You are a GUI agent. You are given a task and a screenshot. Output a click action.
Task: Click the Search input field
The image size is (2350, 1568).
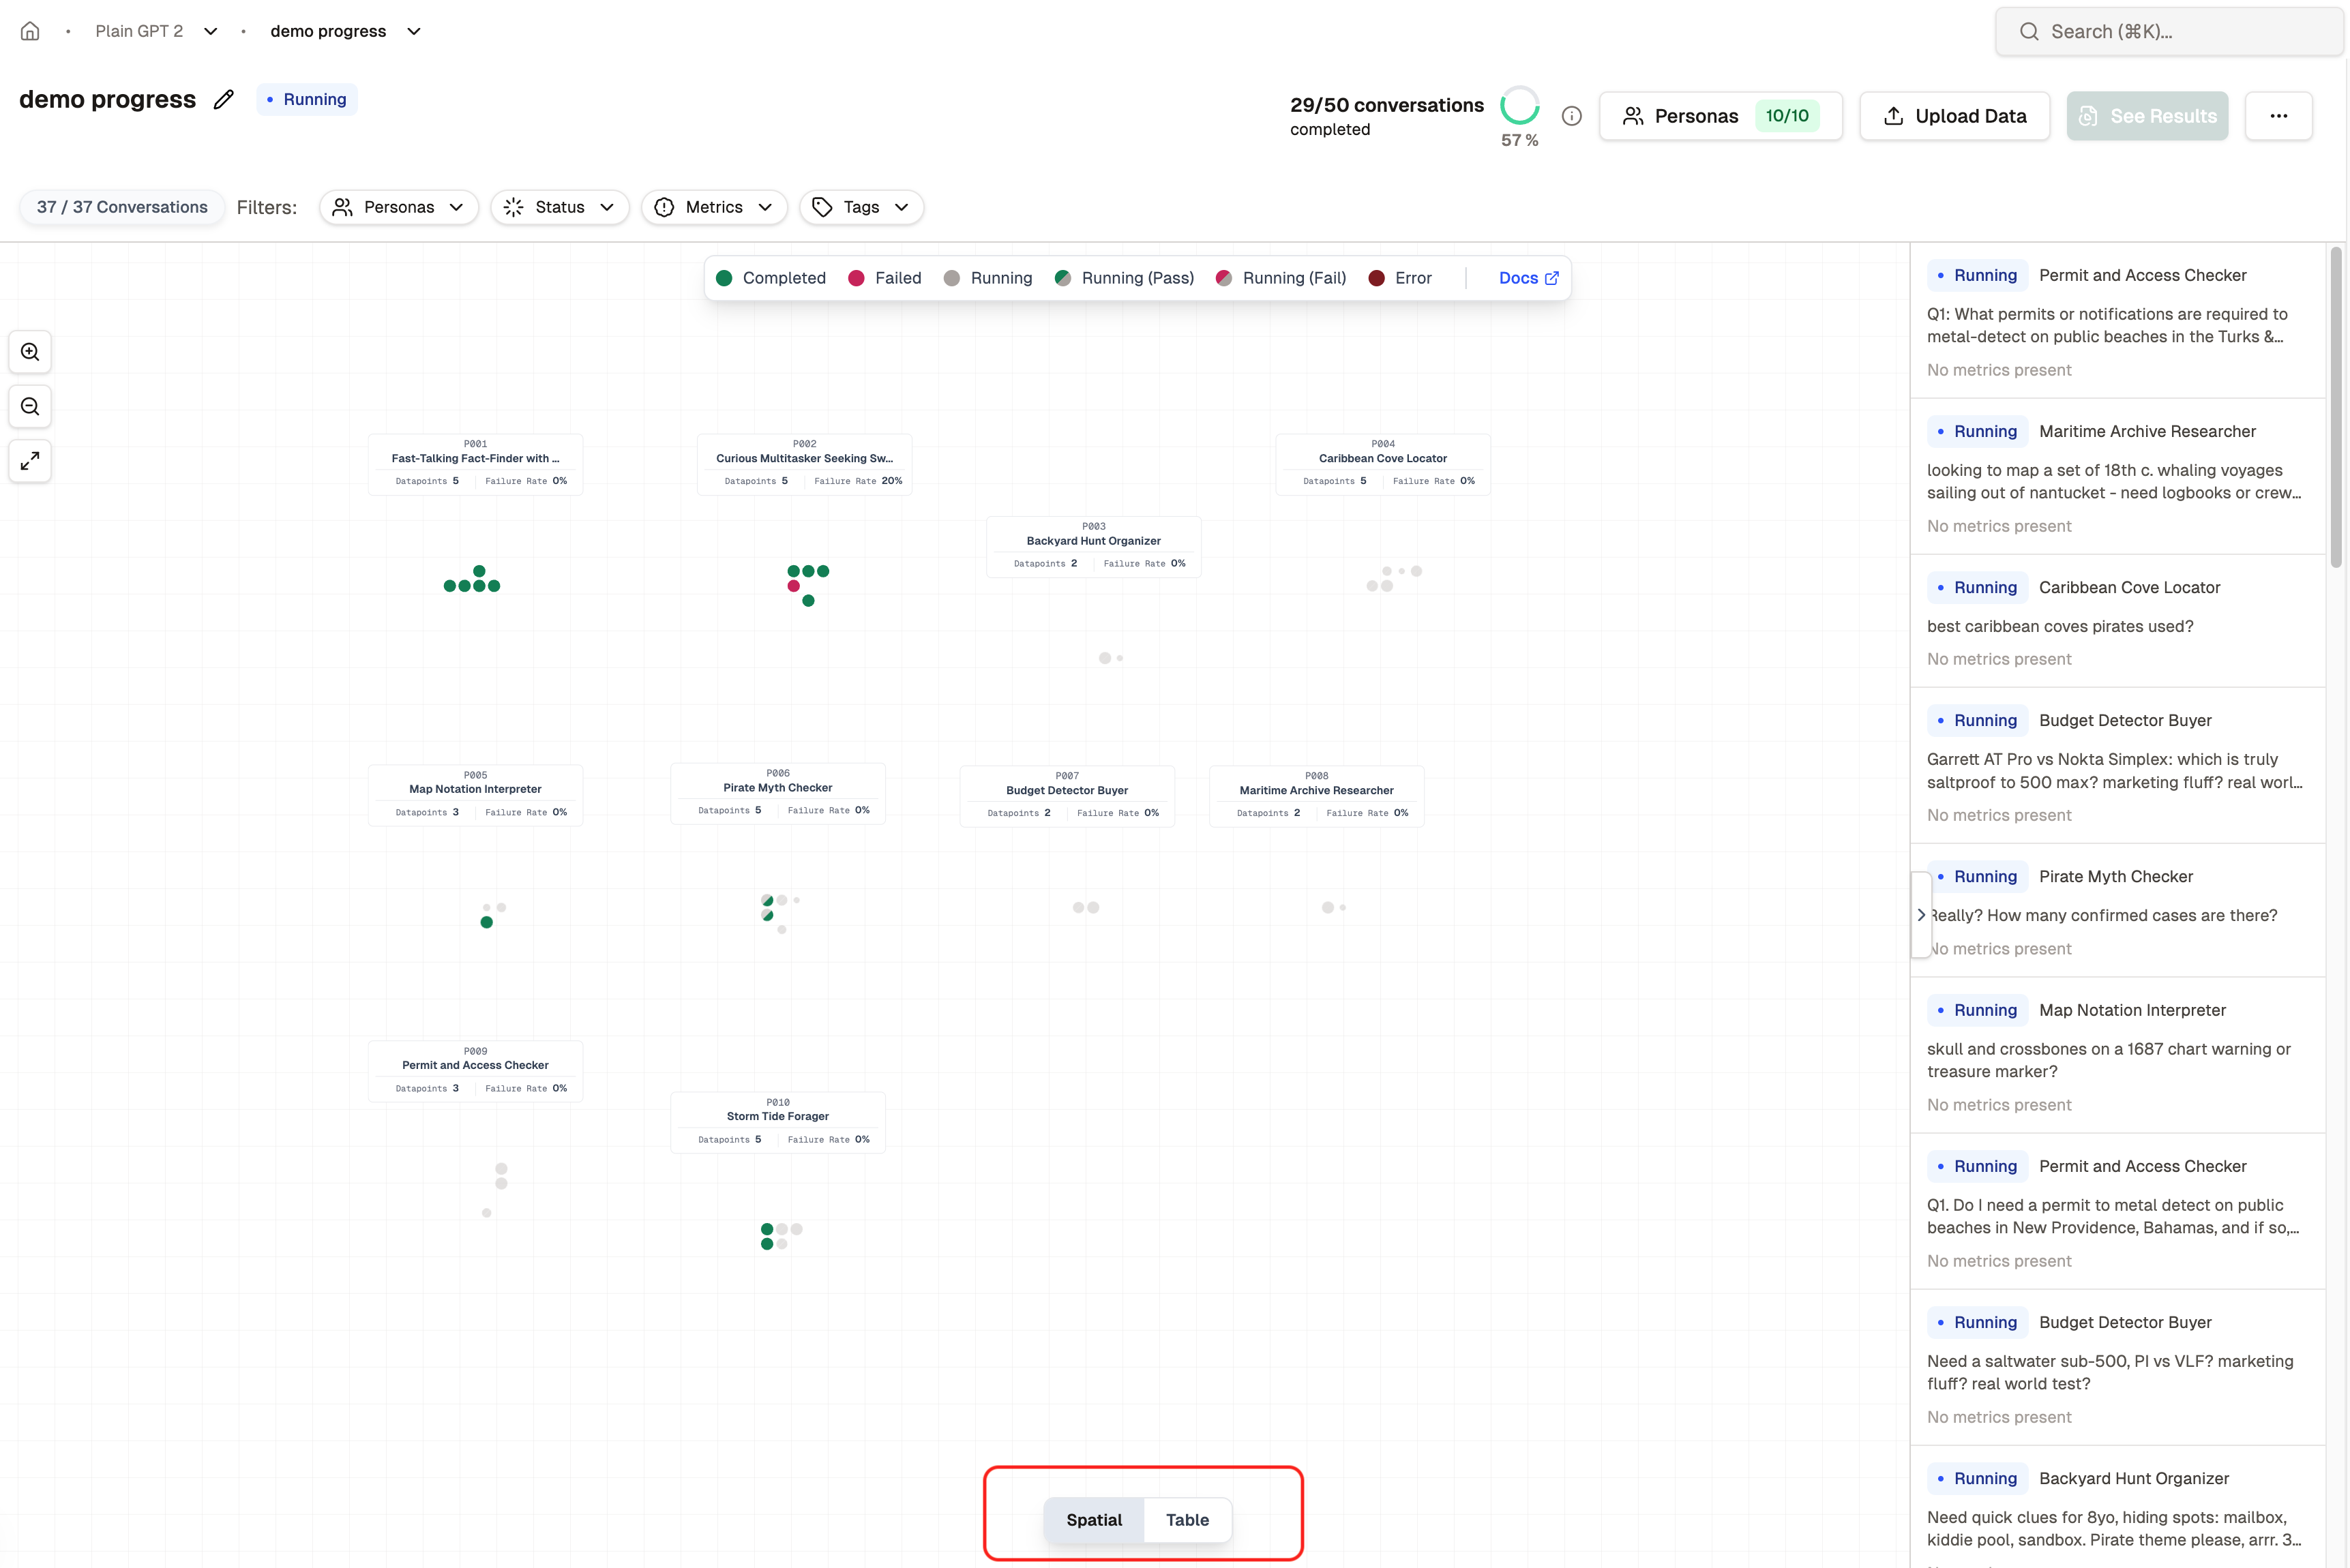pos(2170,31)
